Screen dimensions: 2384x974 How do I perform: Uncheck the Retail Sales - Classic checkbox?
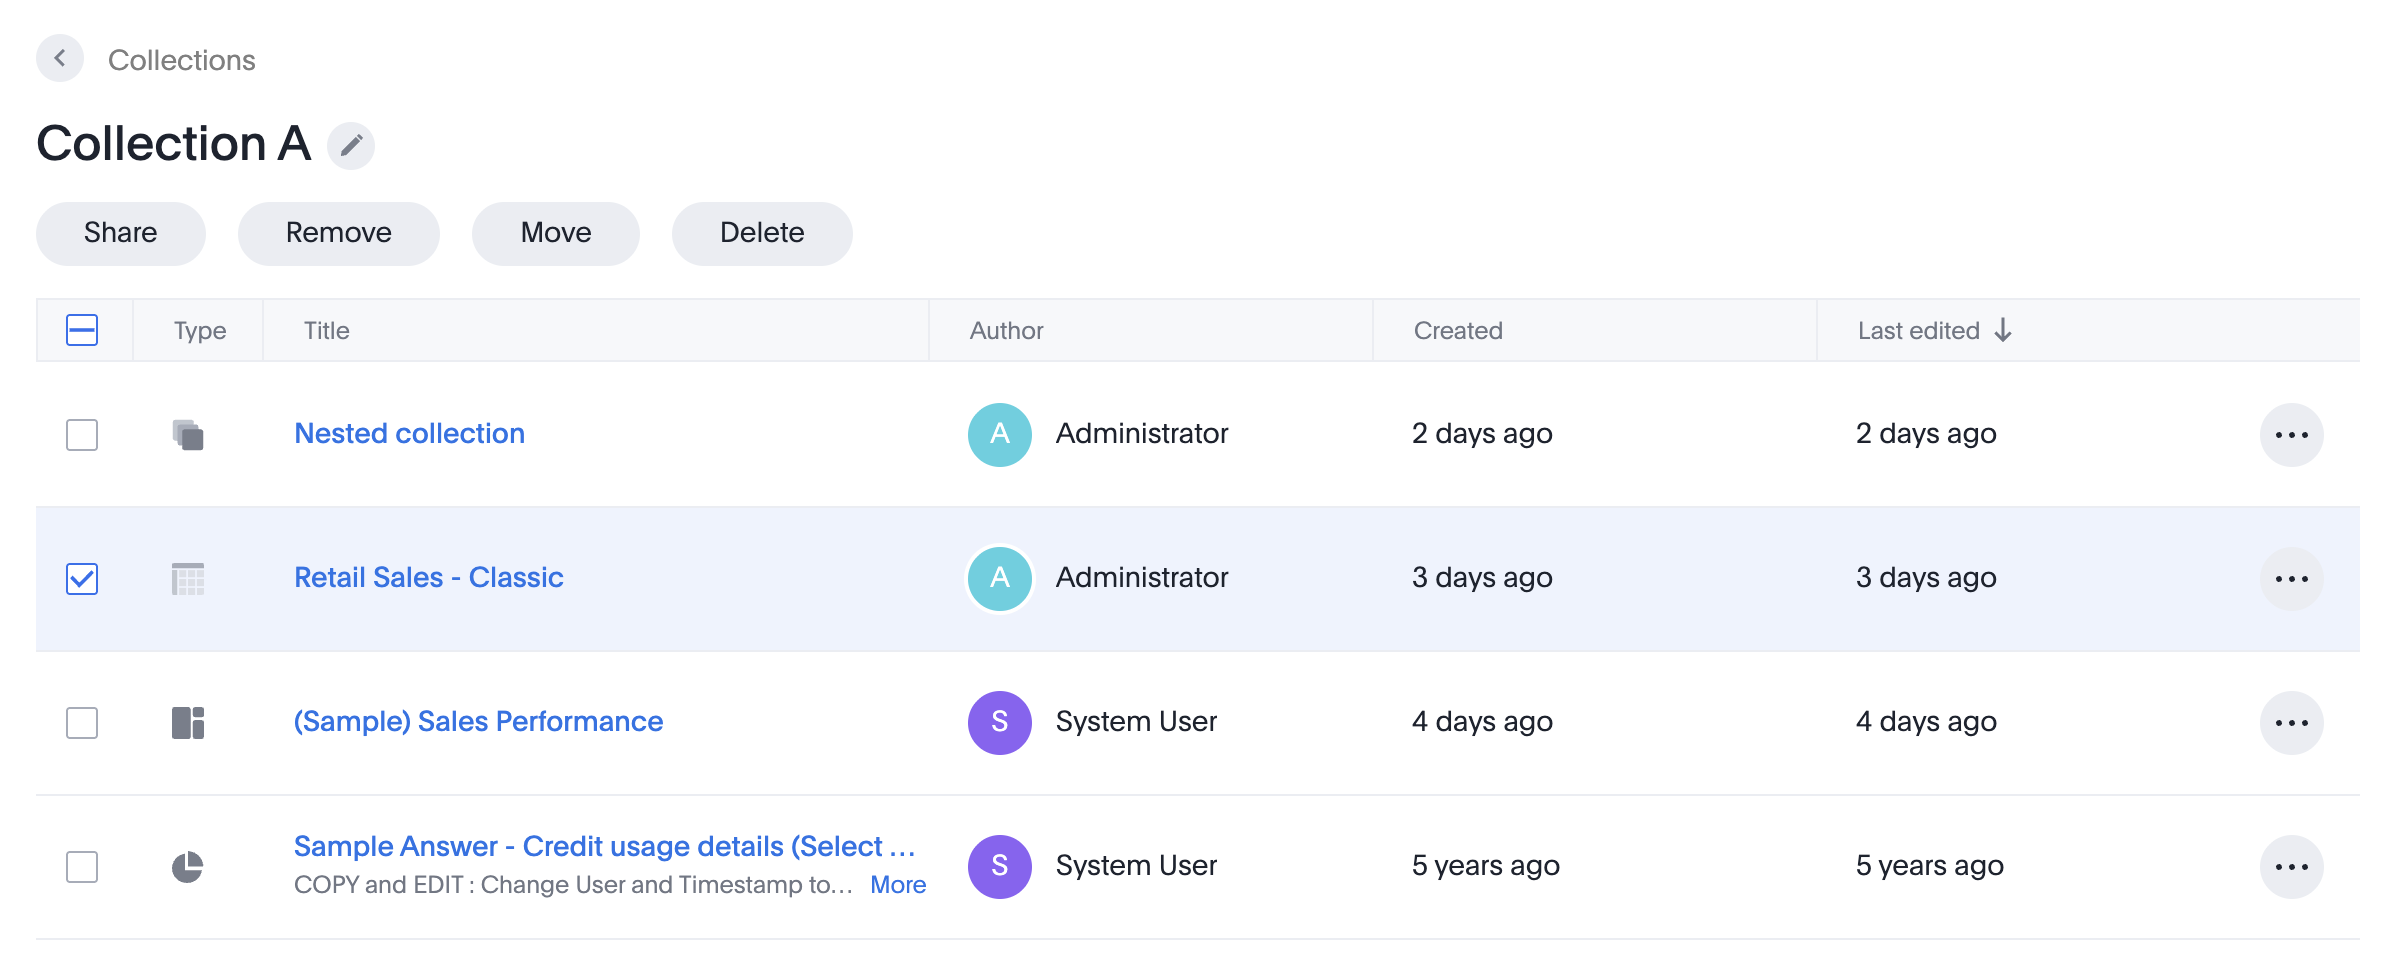(82, 579)
